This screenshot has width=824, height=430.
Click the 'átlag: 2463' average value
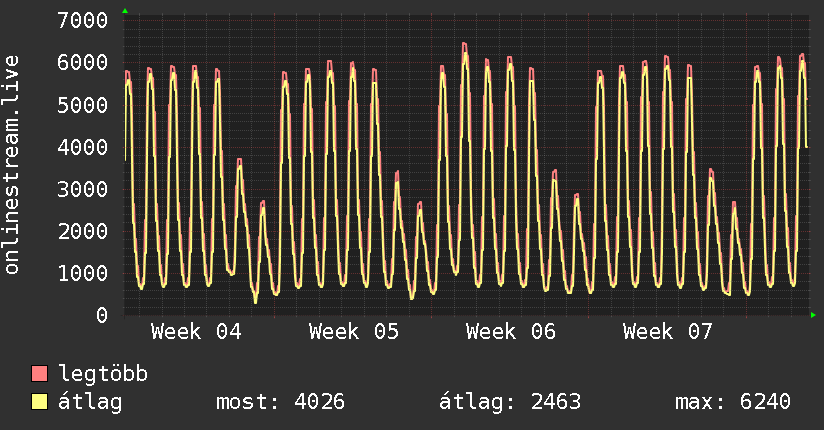pyautogui.click(x=510, y=402)
